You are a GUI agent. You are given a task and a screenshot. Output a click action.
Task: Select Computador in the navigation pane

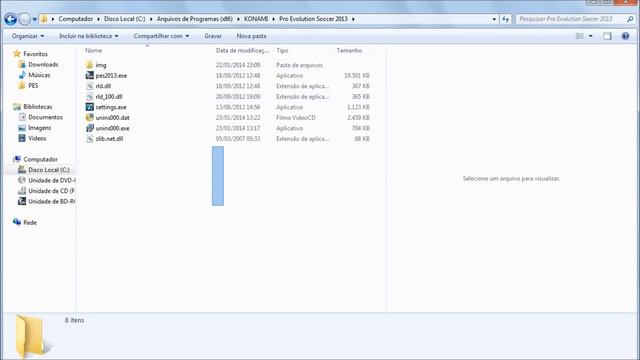[x=40, y=159]
